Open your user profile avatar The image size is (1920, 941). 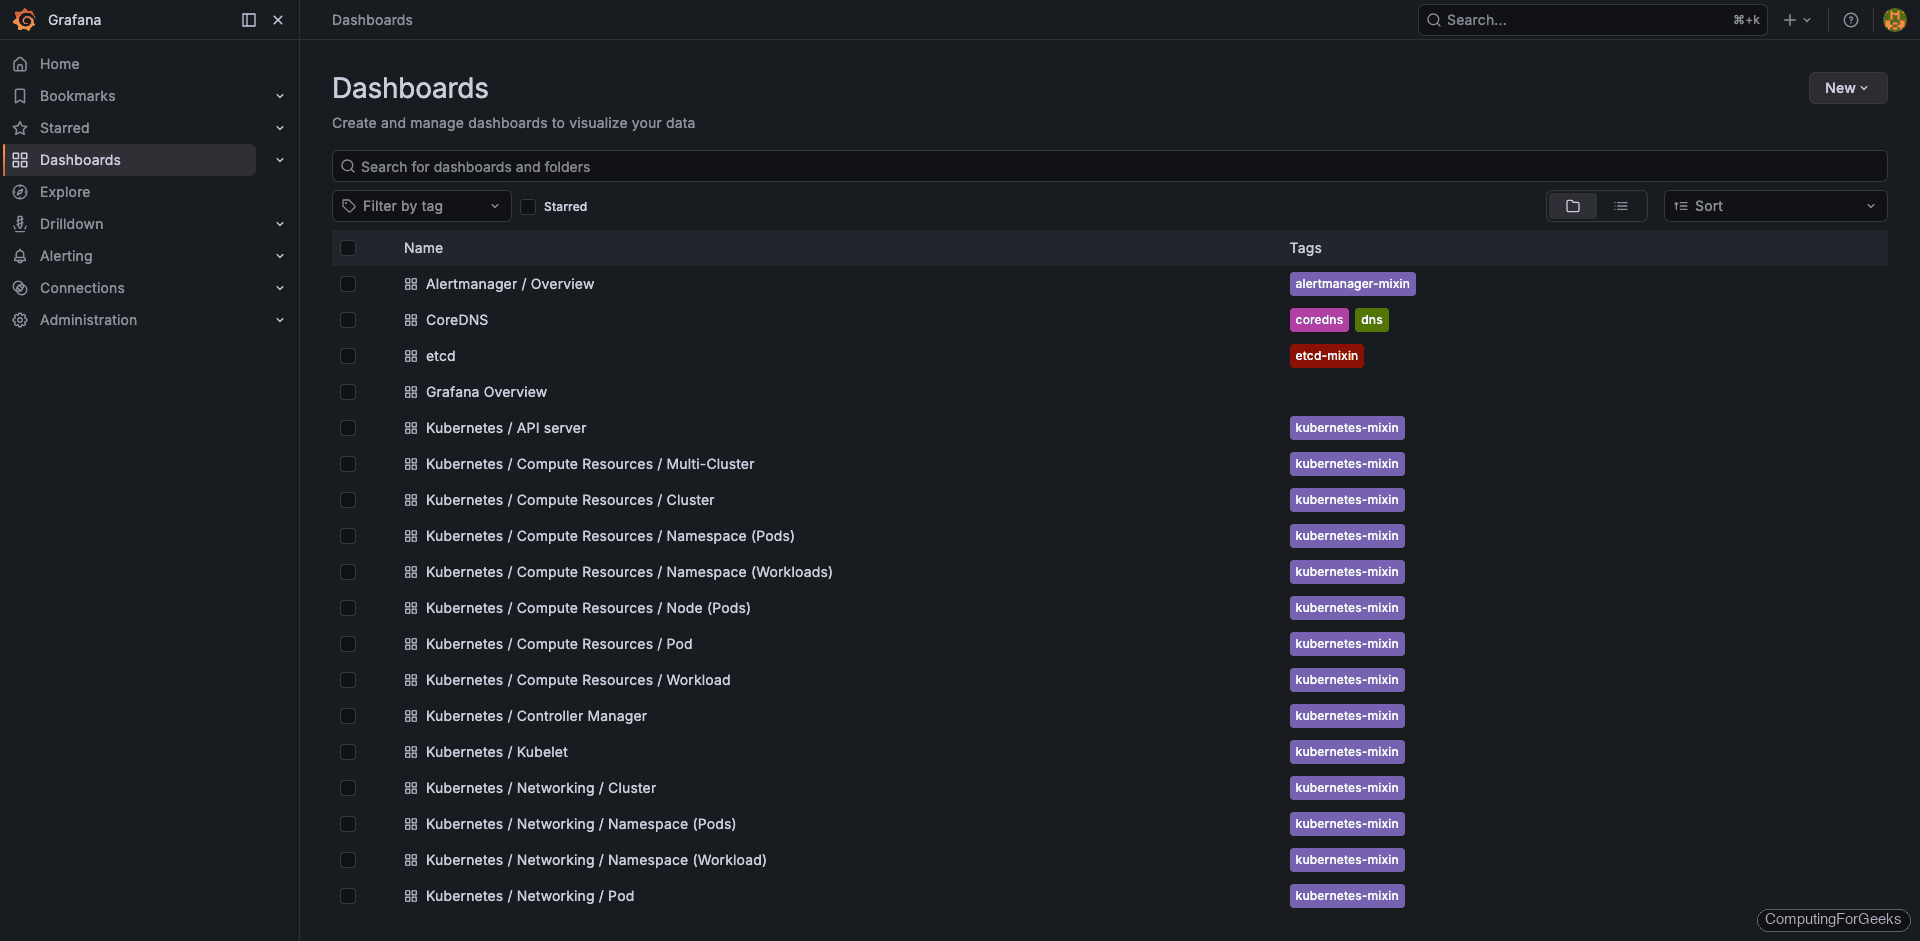1894,20
